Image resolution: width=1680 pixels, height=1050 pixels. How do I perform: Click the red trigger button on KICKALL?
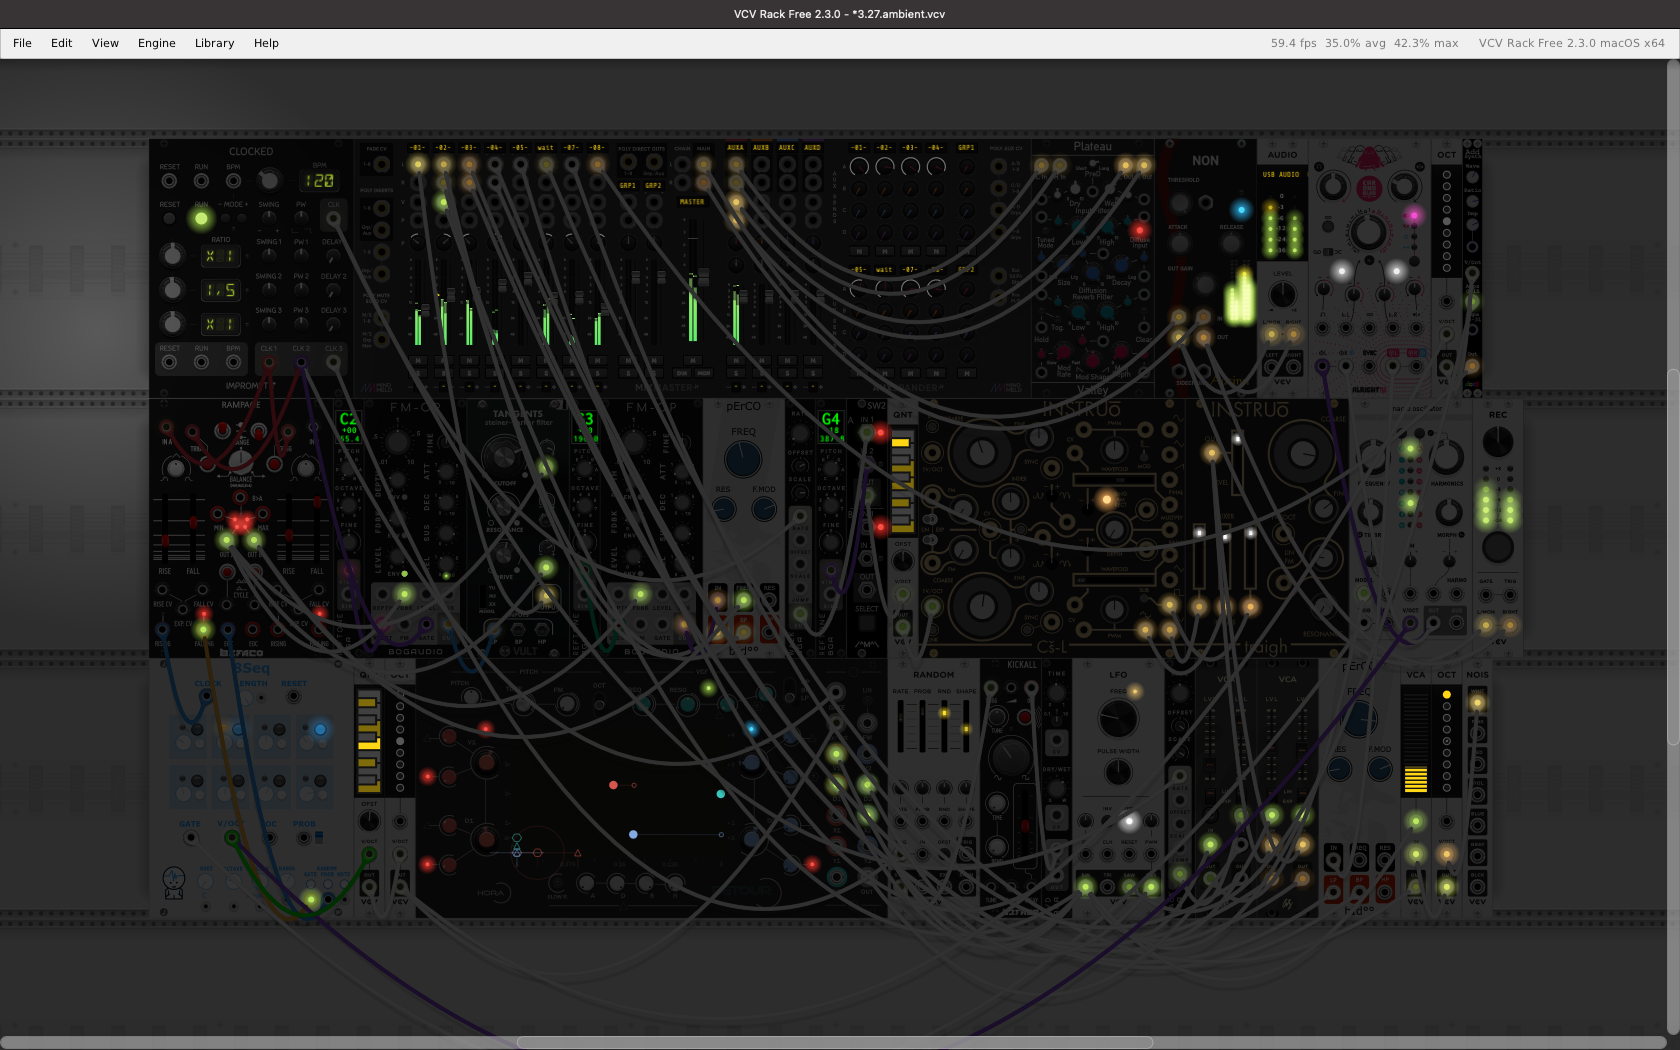click(x=1025, y=716)
